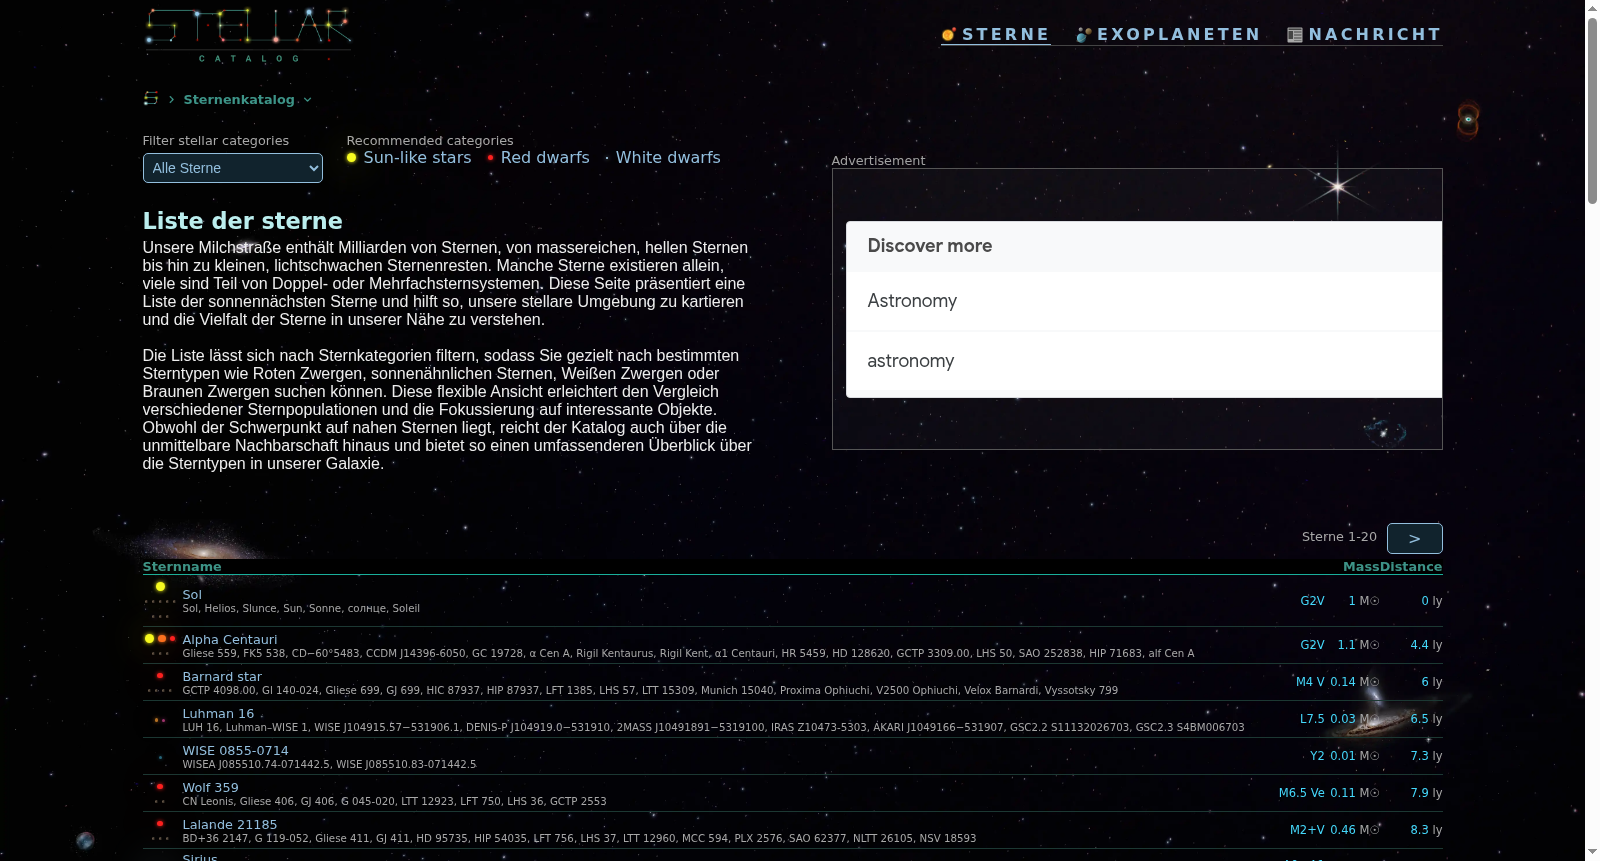Open the Wolf 359 entry
Image resolution: width=1600 pixels, height=861 pixels.
211,788
